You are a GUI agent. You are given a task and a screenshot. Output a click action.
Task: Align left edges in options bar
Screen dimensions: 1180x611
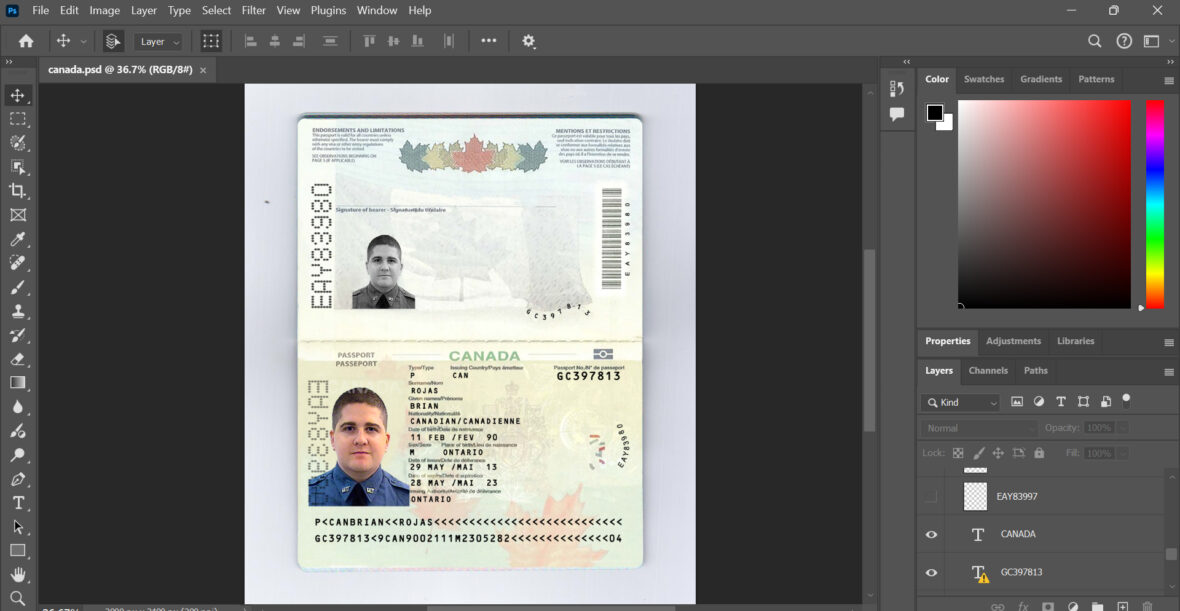251,41
